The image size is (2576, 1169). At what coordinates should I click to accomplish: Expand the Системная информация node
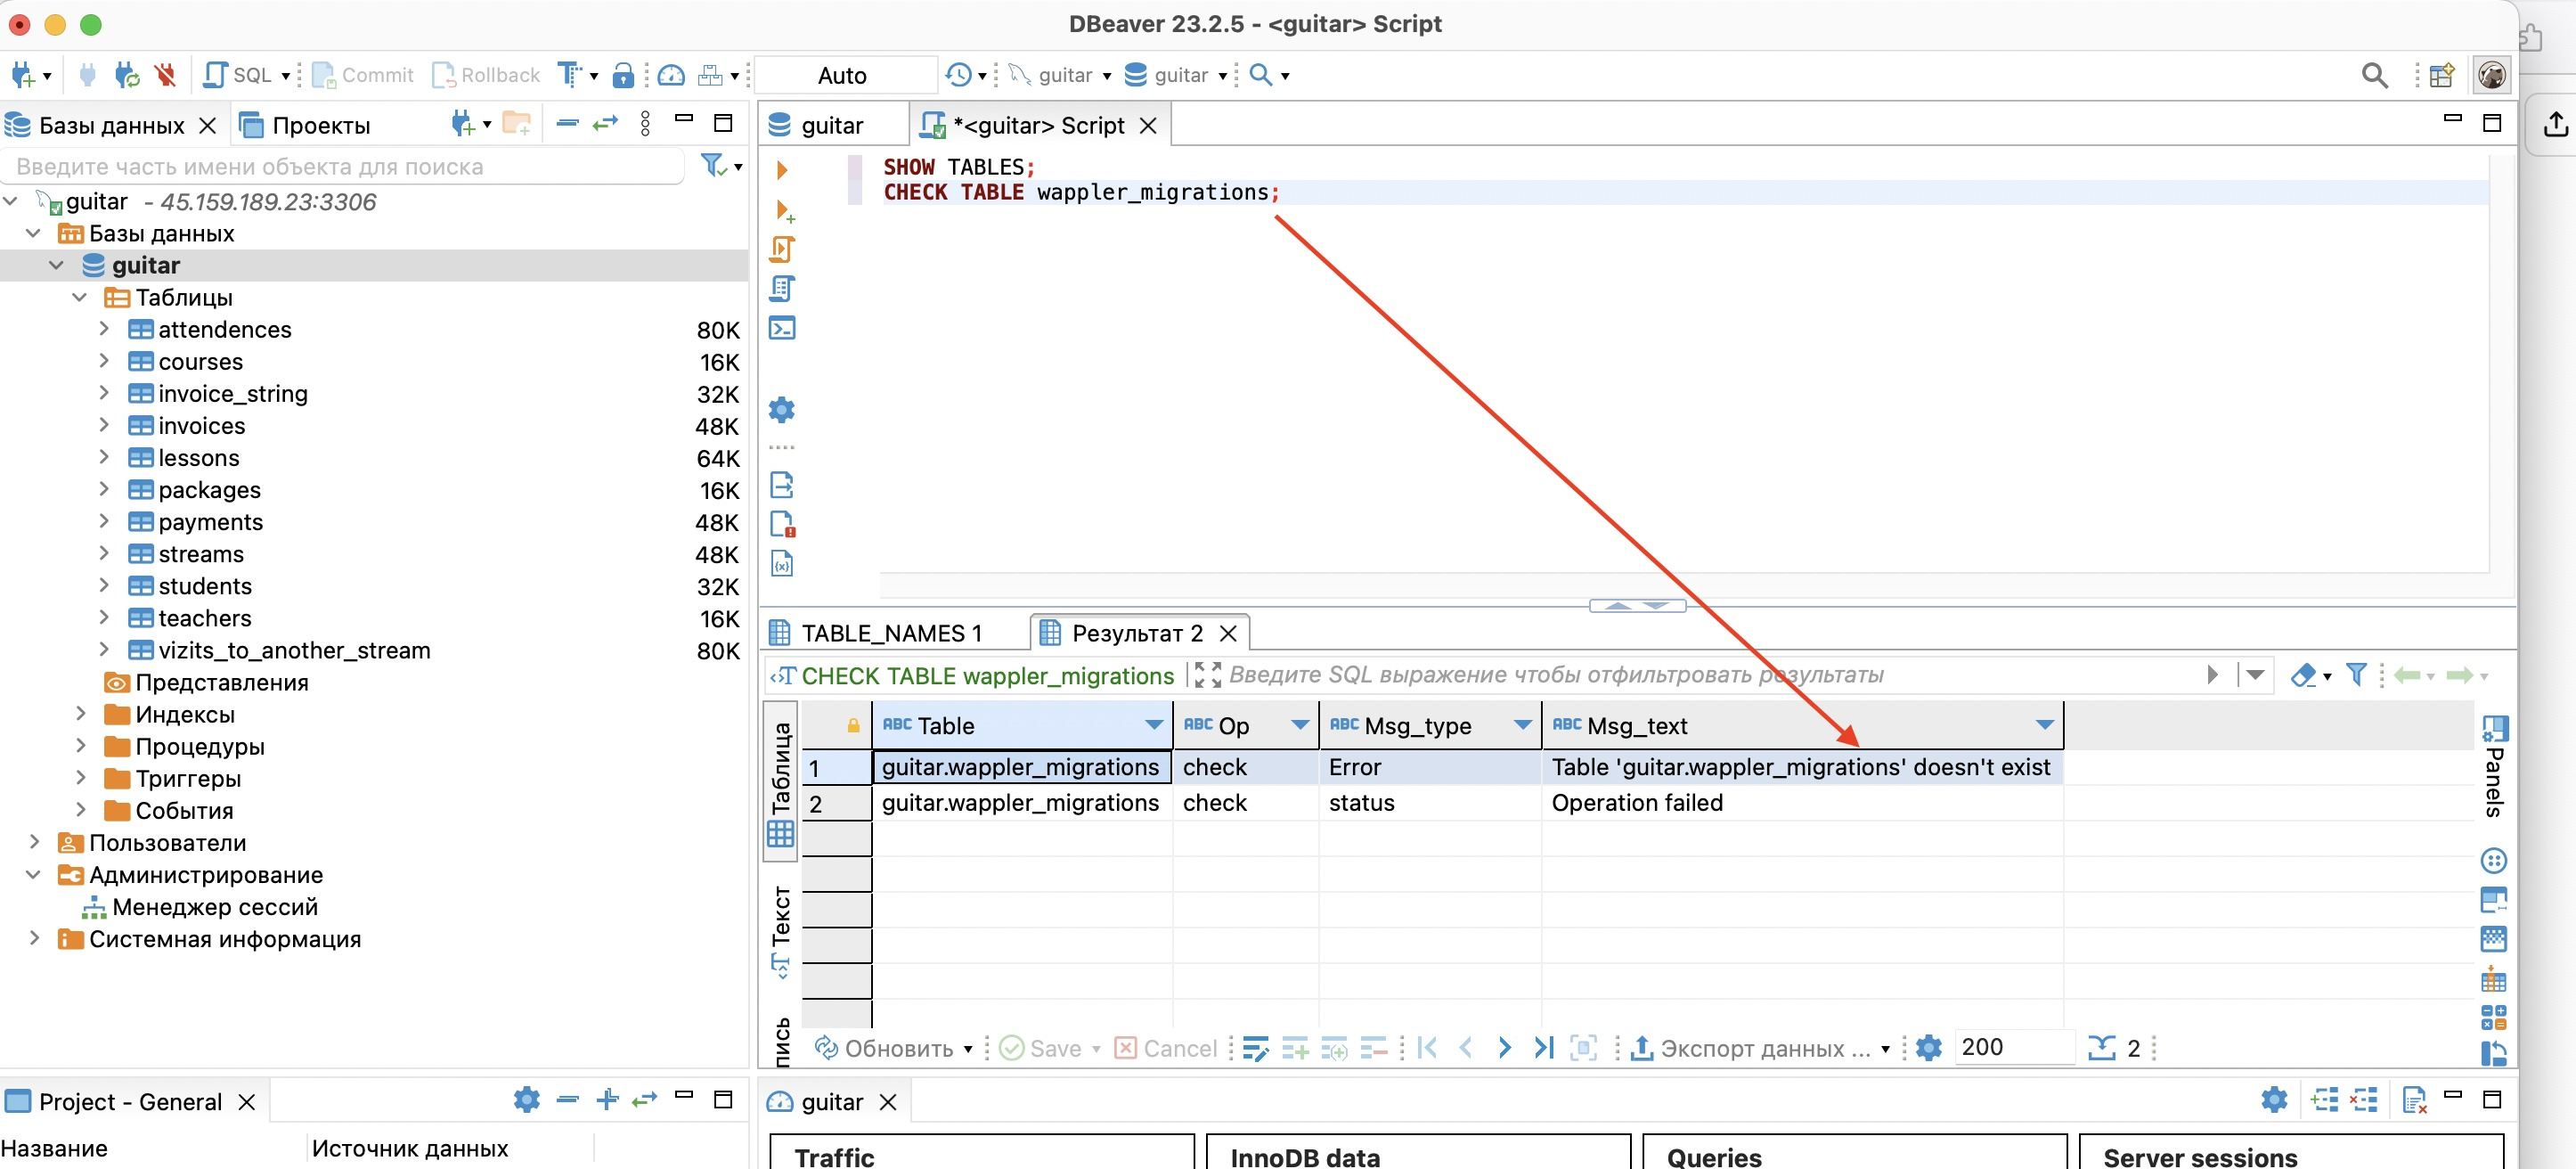[x=34, y=938]
